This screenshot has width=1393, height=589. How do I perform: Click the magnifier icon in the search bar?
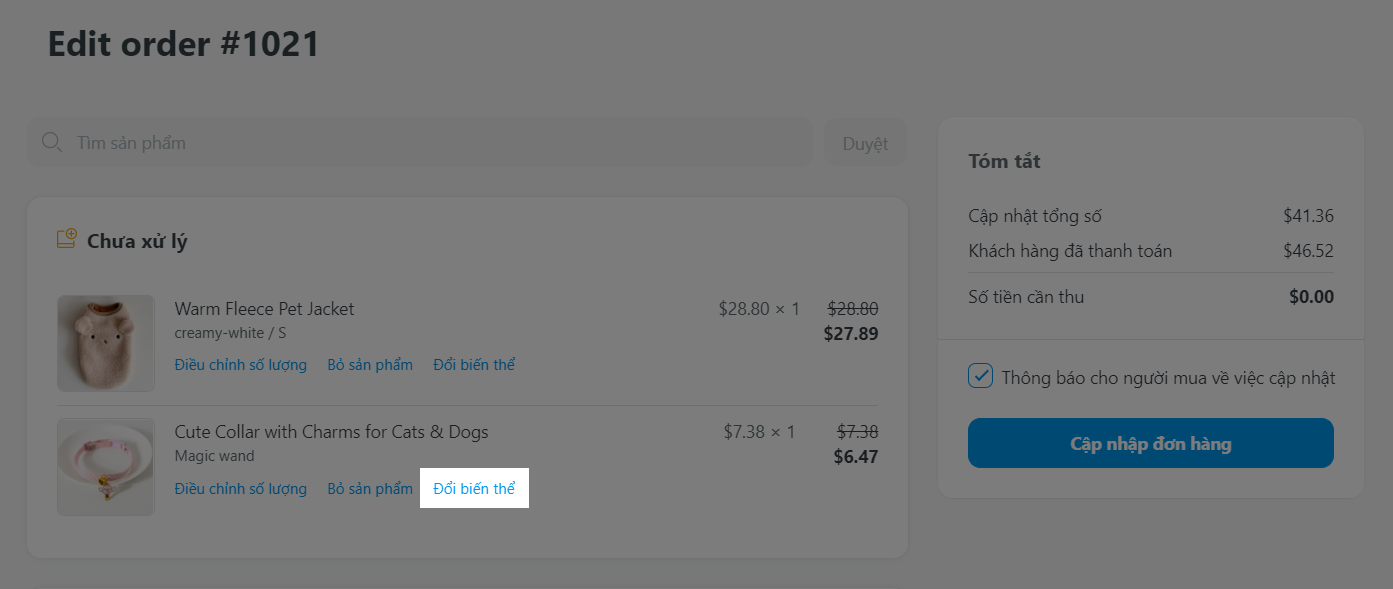pyautogui.click(x=52, y=143)
